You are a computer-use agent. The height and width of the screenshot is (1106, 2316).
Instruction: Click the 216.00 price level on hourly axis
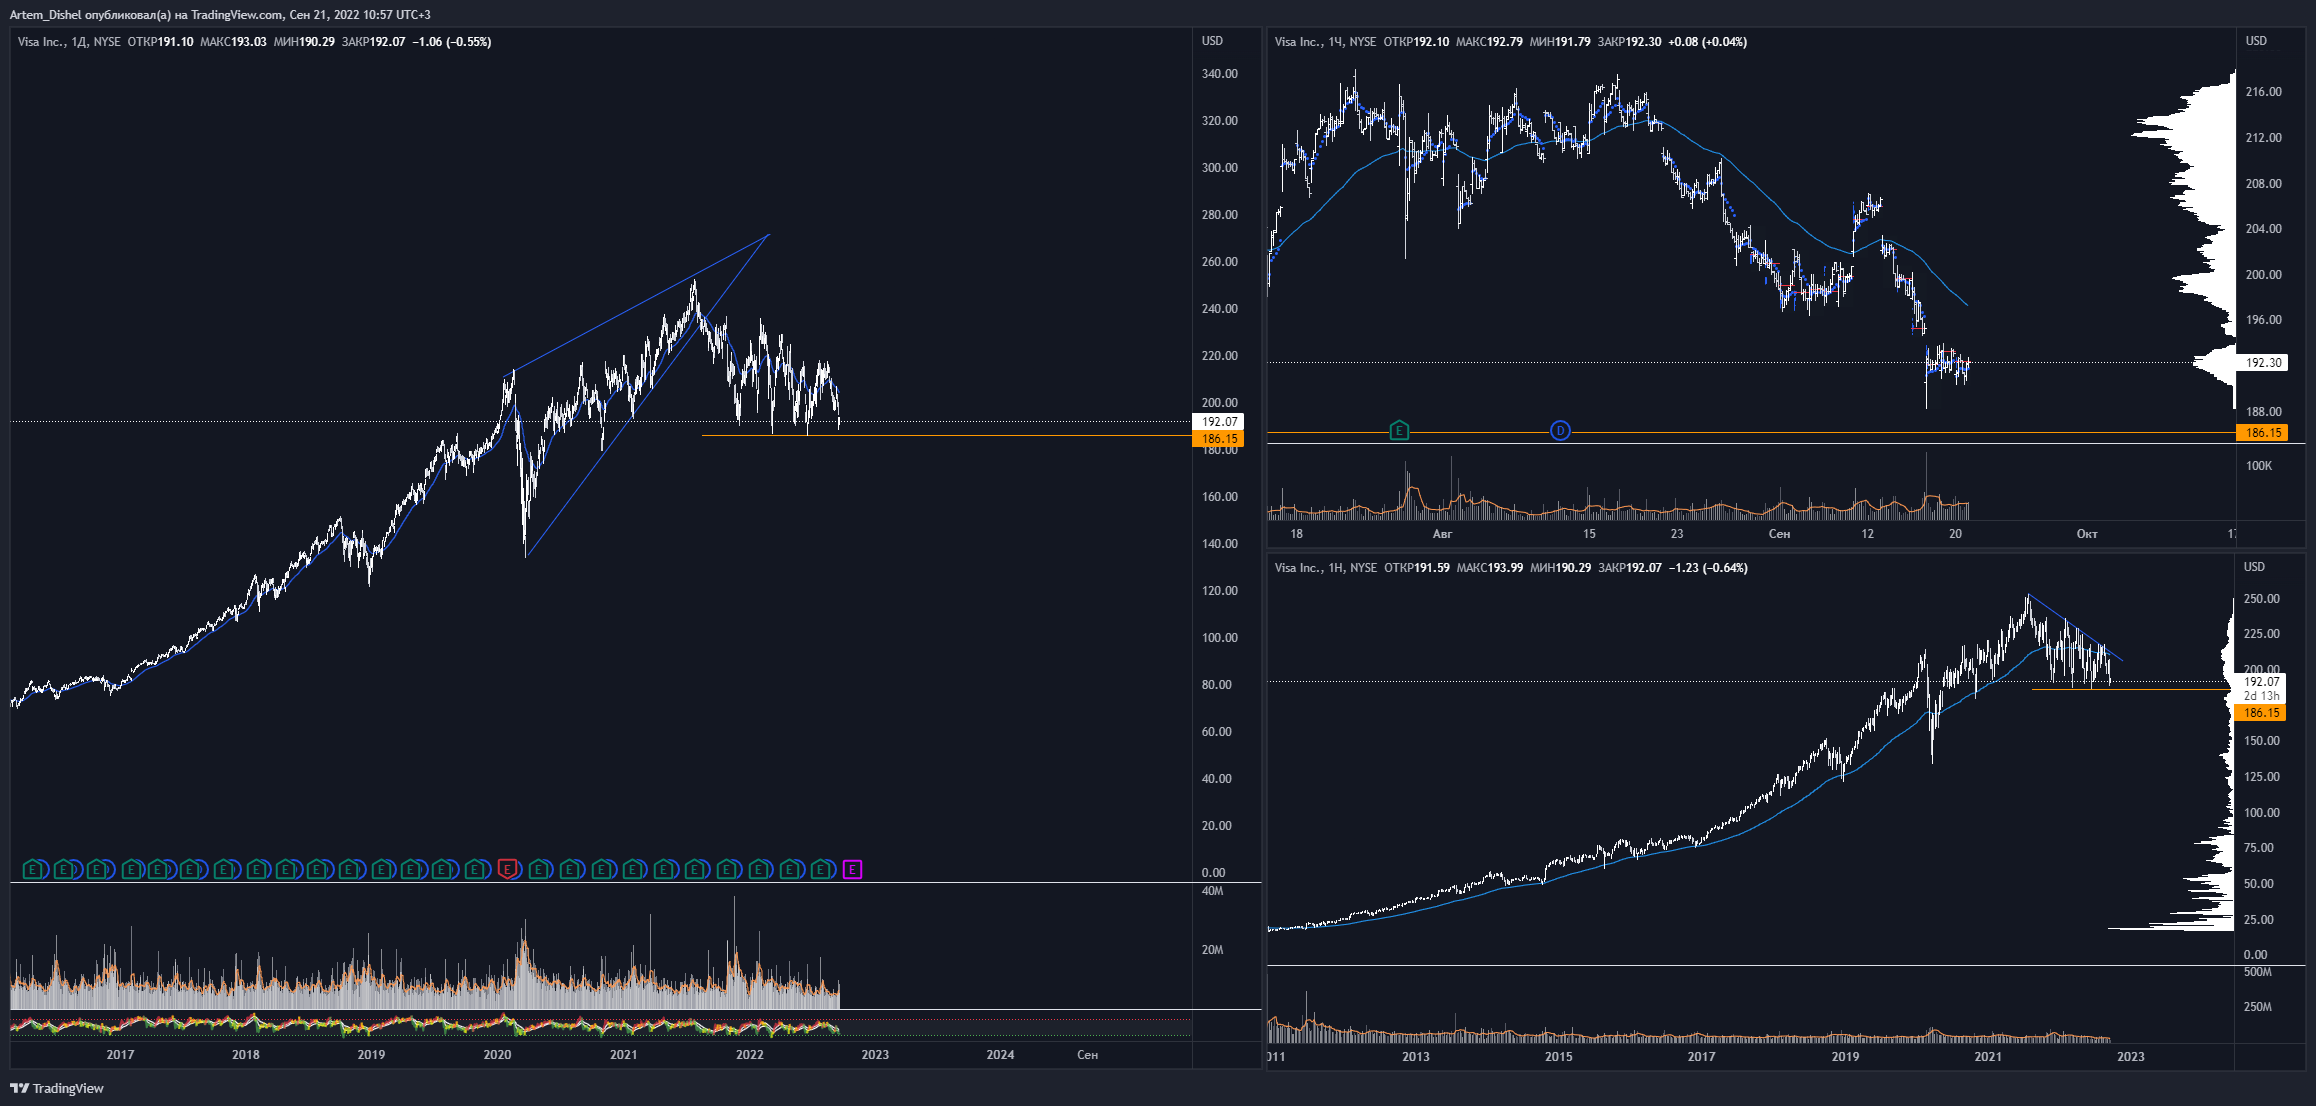pyautogui.click(x=2263, y=92)
